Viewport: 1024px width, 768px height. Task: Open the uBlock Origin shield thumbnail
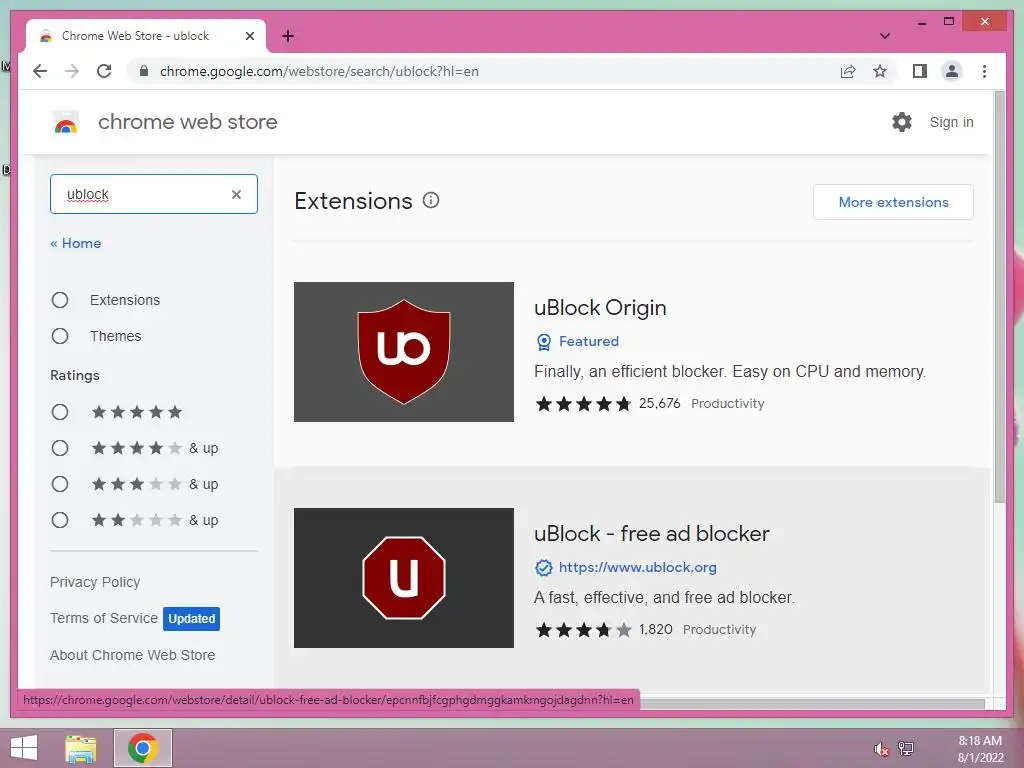click(x=404, y=352)
